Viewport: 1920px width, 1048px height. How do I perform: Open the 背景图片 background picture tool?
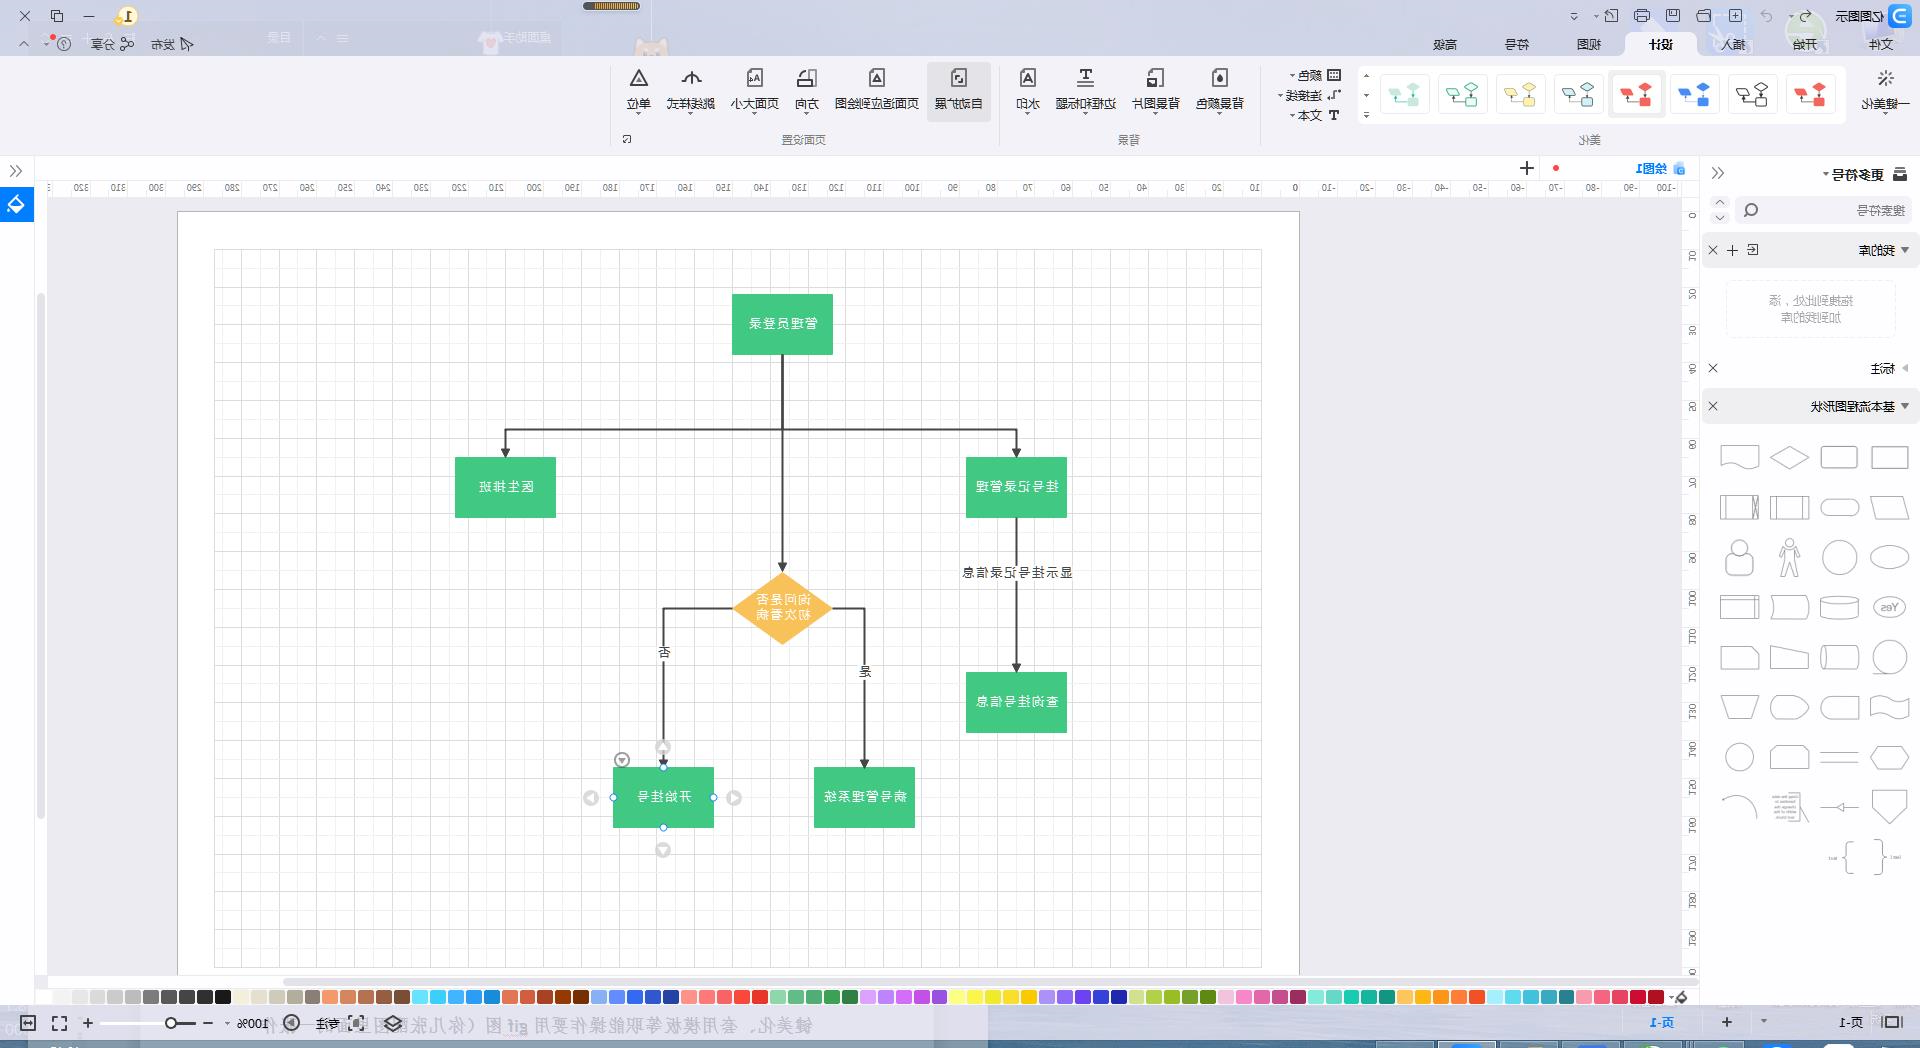(x=1155, y=89)
